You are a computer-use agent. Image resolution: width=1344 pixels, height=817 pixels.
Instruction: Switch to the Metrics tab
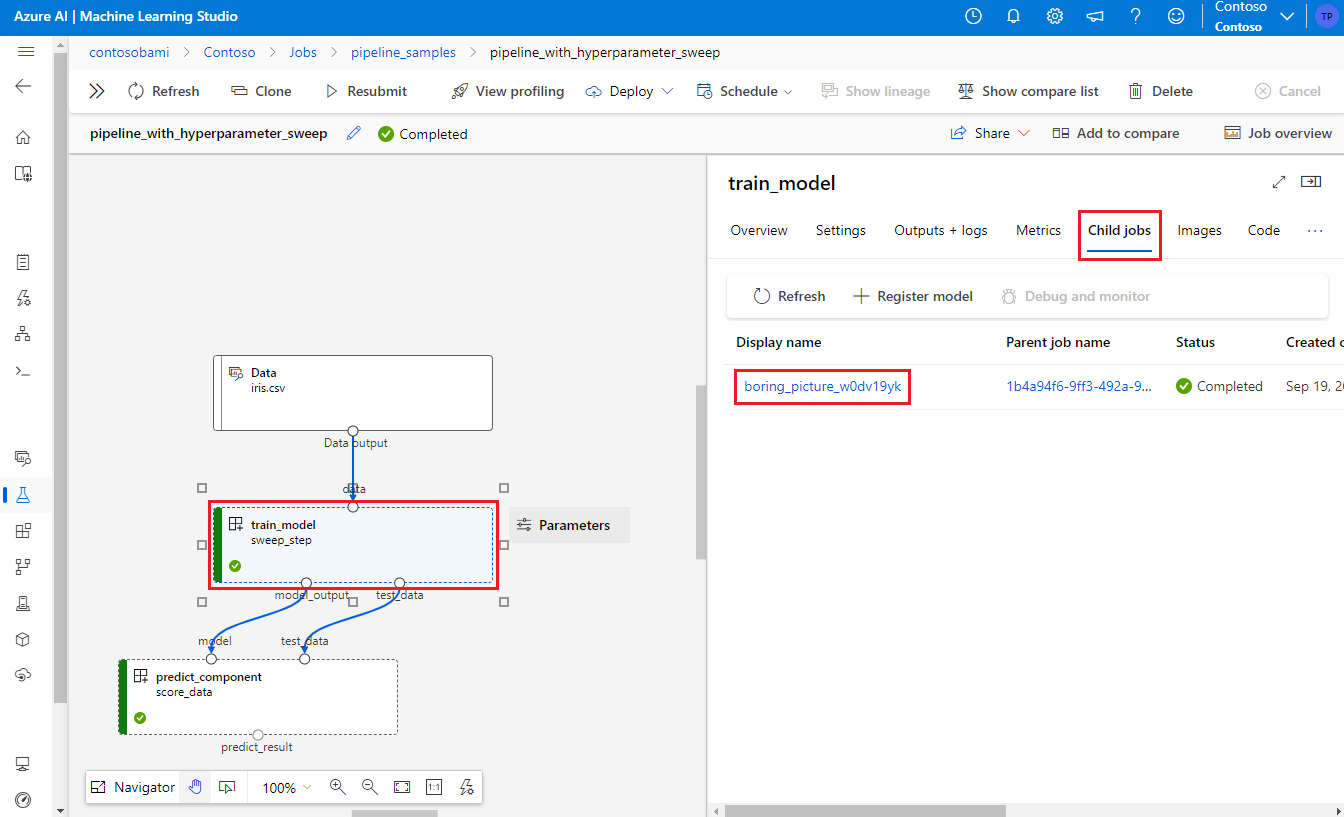pos(1038,230)
